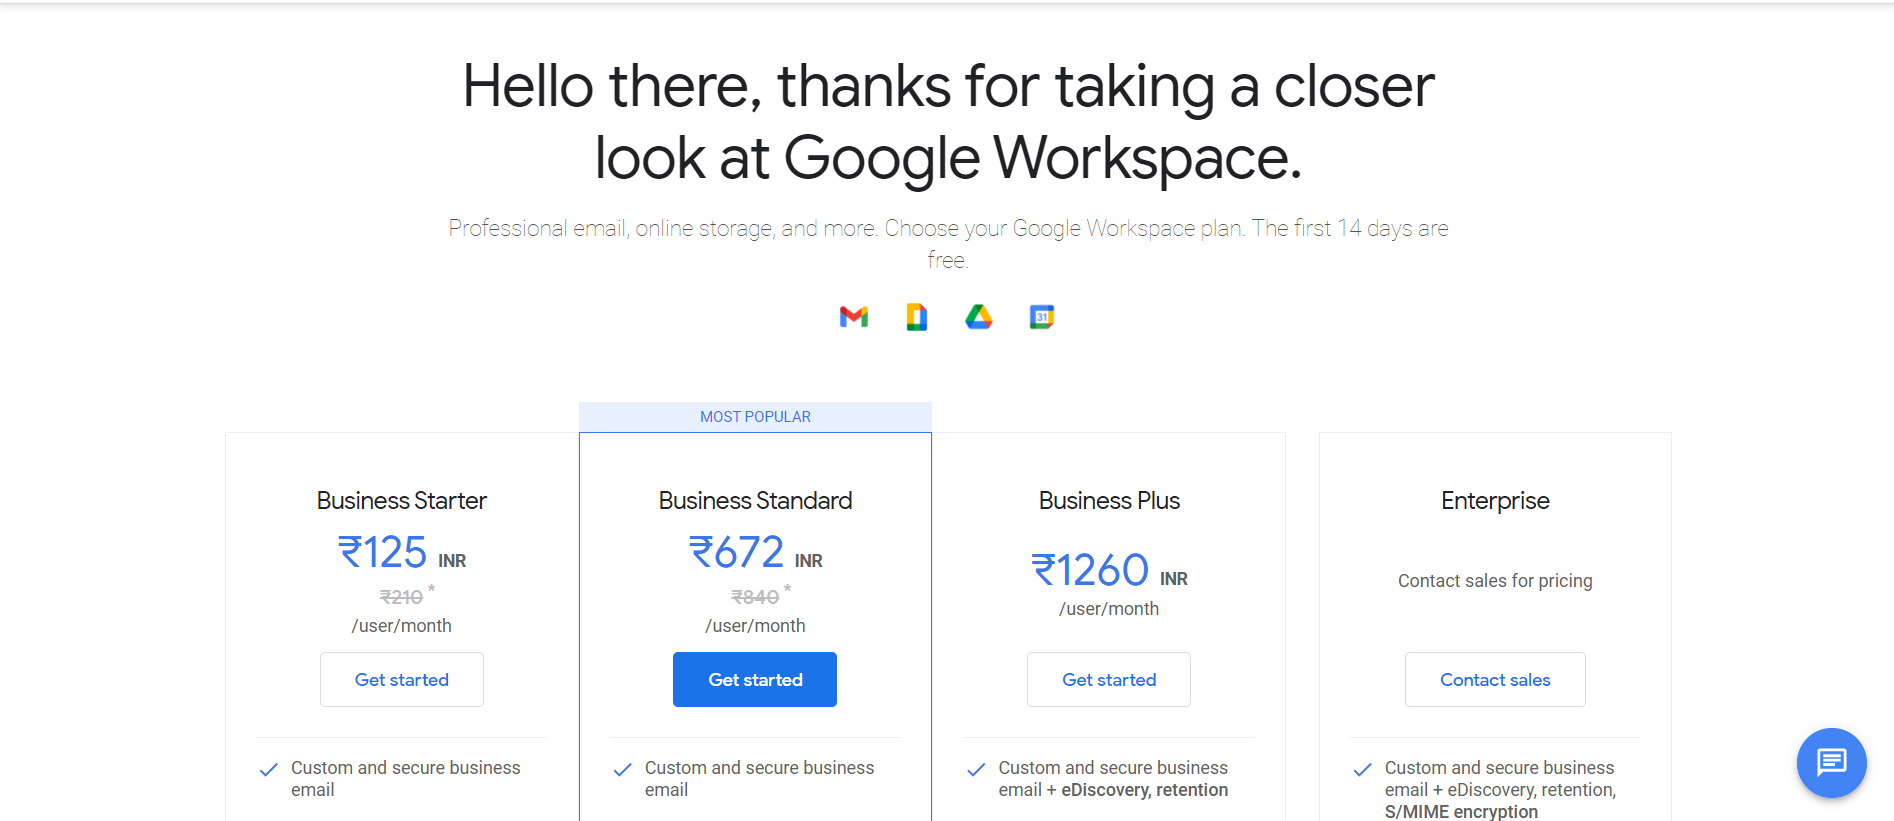
Task: Click the MOST POPULAR banner
Action: 755,417
